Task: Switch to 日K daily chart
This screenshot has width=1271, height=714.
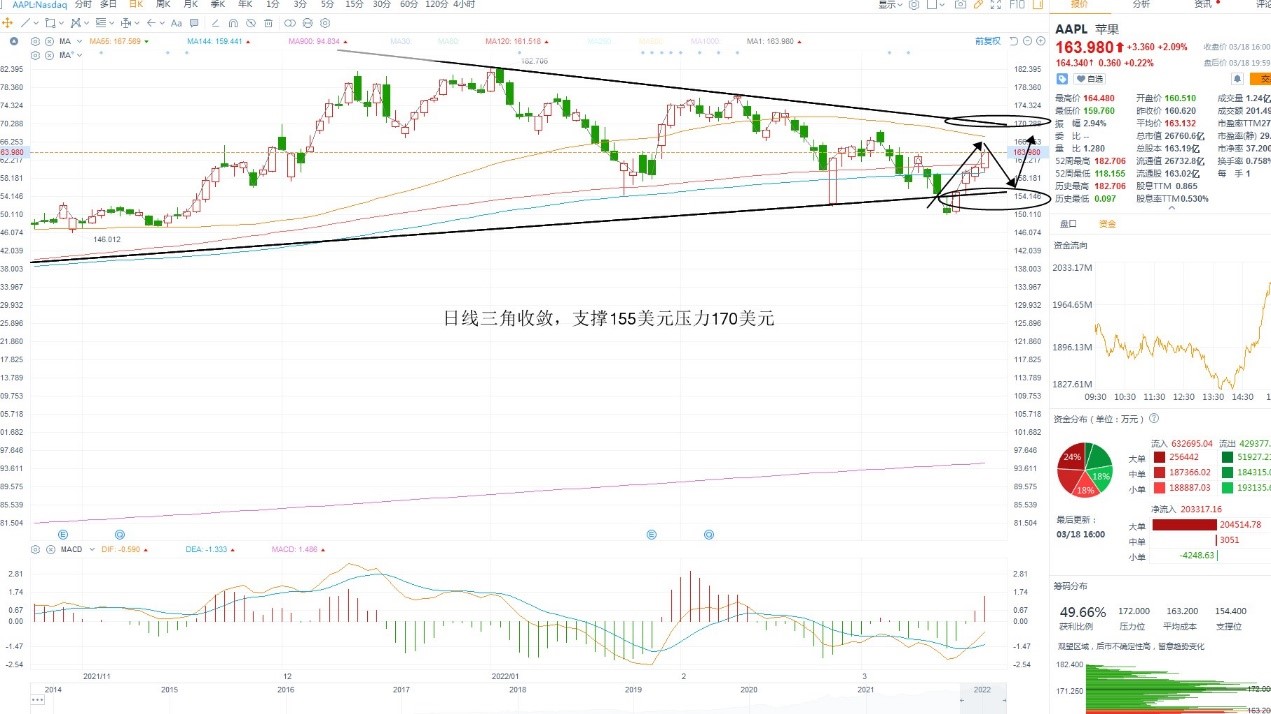Action: click(x=136, y=5)
